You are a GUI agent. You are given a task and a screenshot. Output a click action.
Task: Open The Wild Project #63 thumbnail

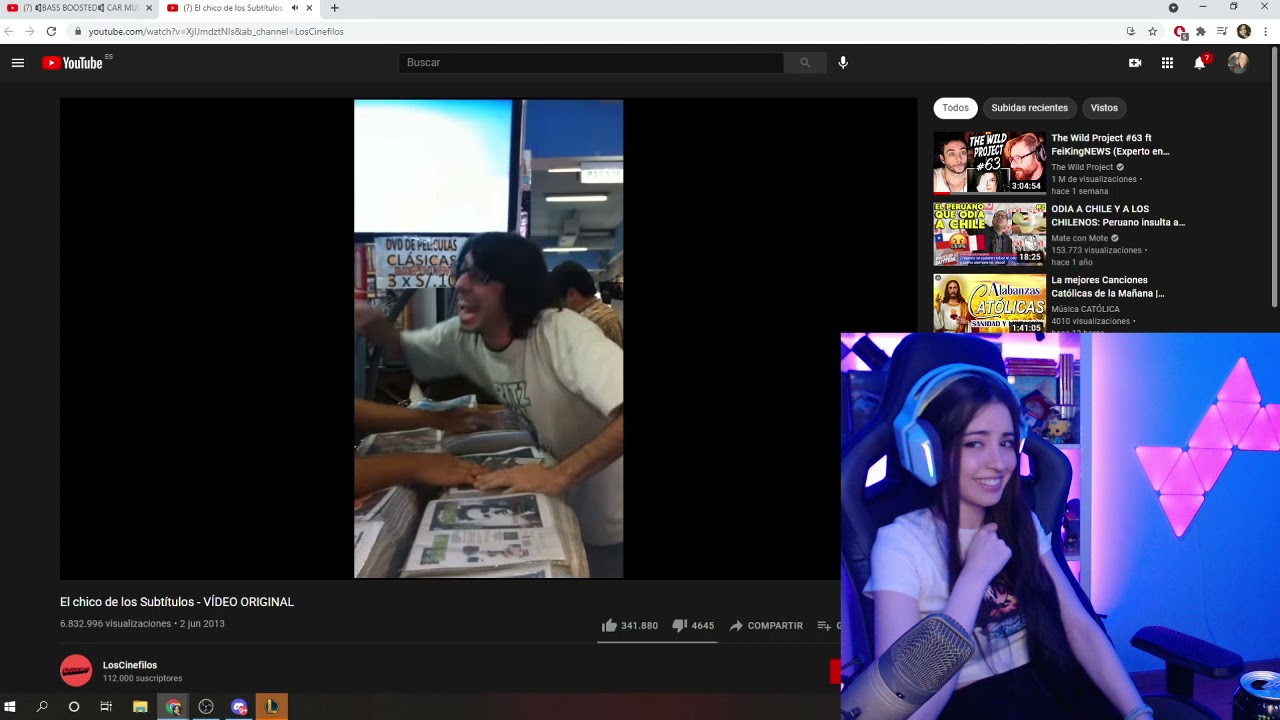pyautogui.click(x=989, y=162)
